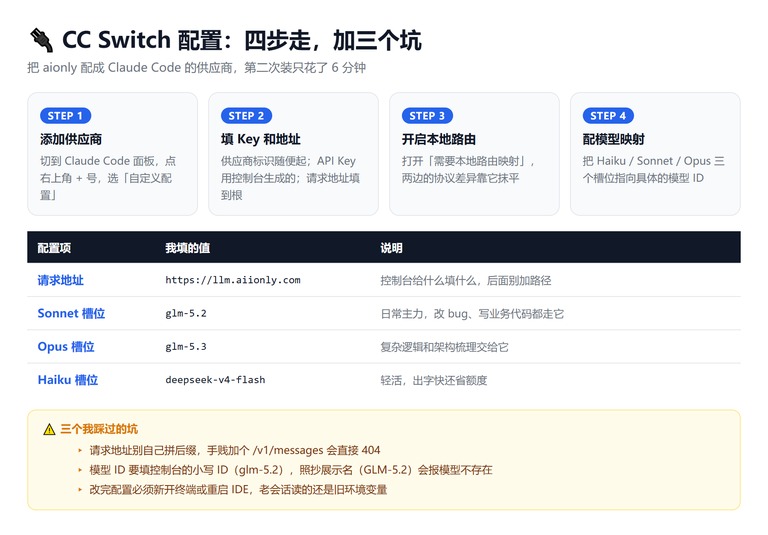Image resolution: width=768 pixels, height=535 pixels.
Task: Click the Opus 槽位 row label
Action: (66, 347)
